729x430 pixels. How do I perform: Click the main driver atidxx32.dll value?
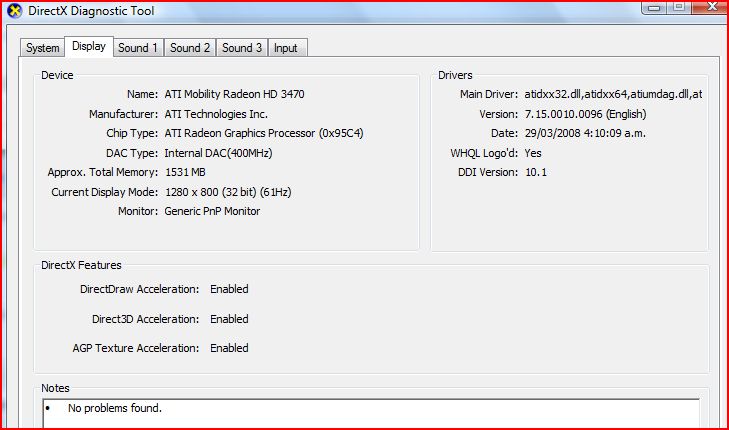pyautogui.click(x=613, y=94)
